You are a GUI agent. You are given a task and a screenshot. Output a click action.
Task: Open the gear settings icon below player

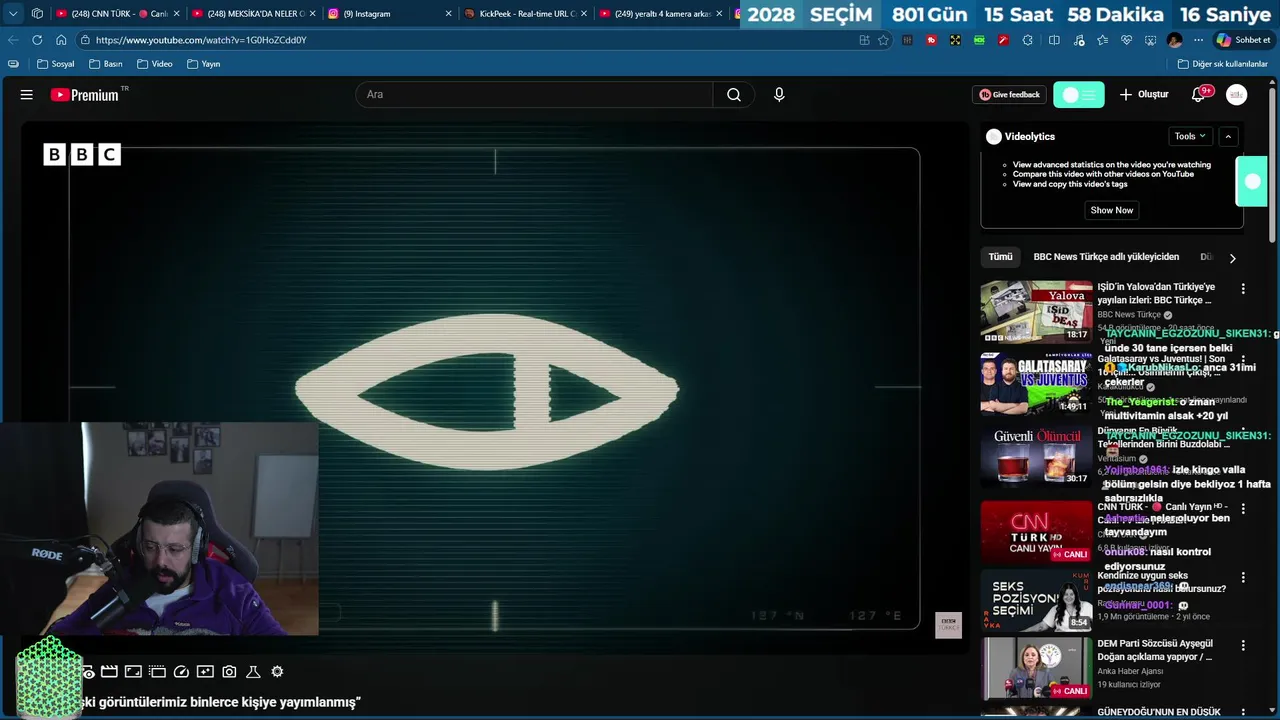click(277, 672)
